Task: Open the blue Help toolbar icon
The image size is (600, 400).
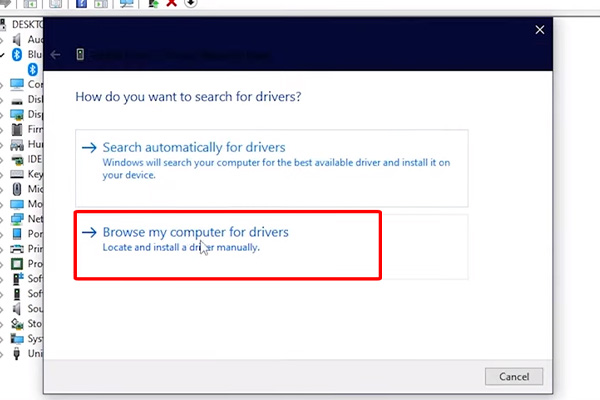Action: point(82,3)
